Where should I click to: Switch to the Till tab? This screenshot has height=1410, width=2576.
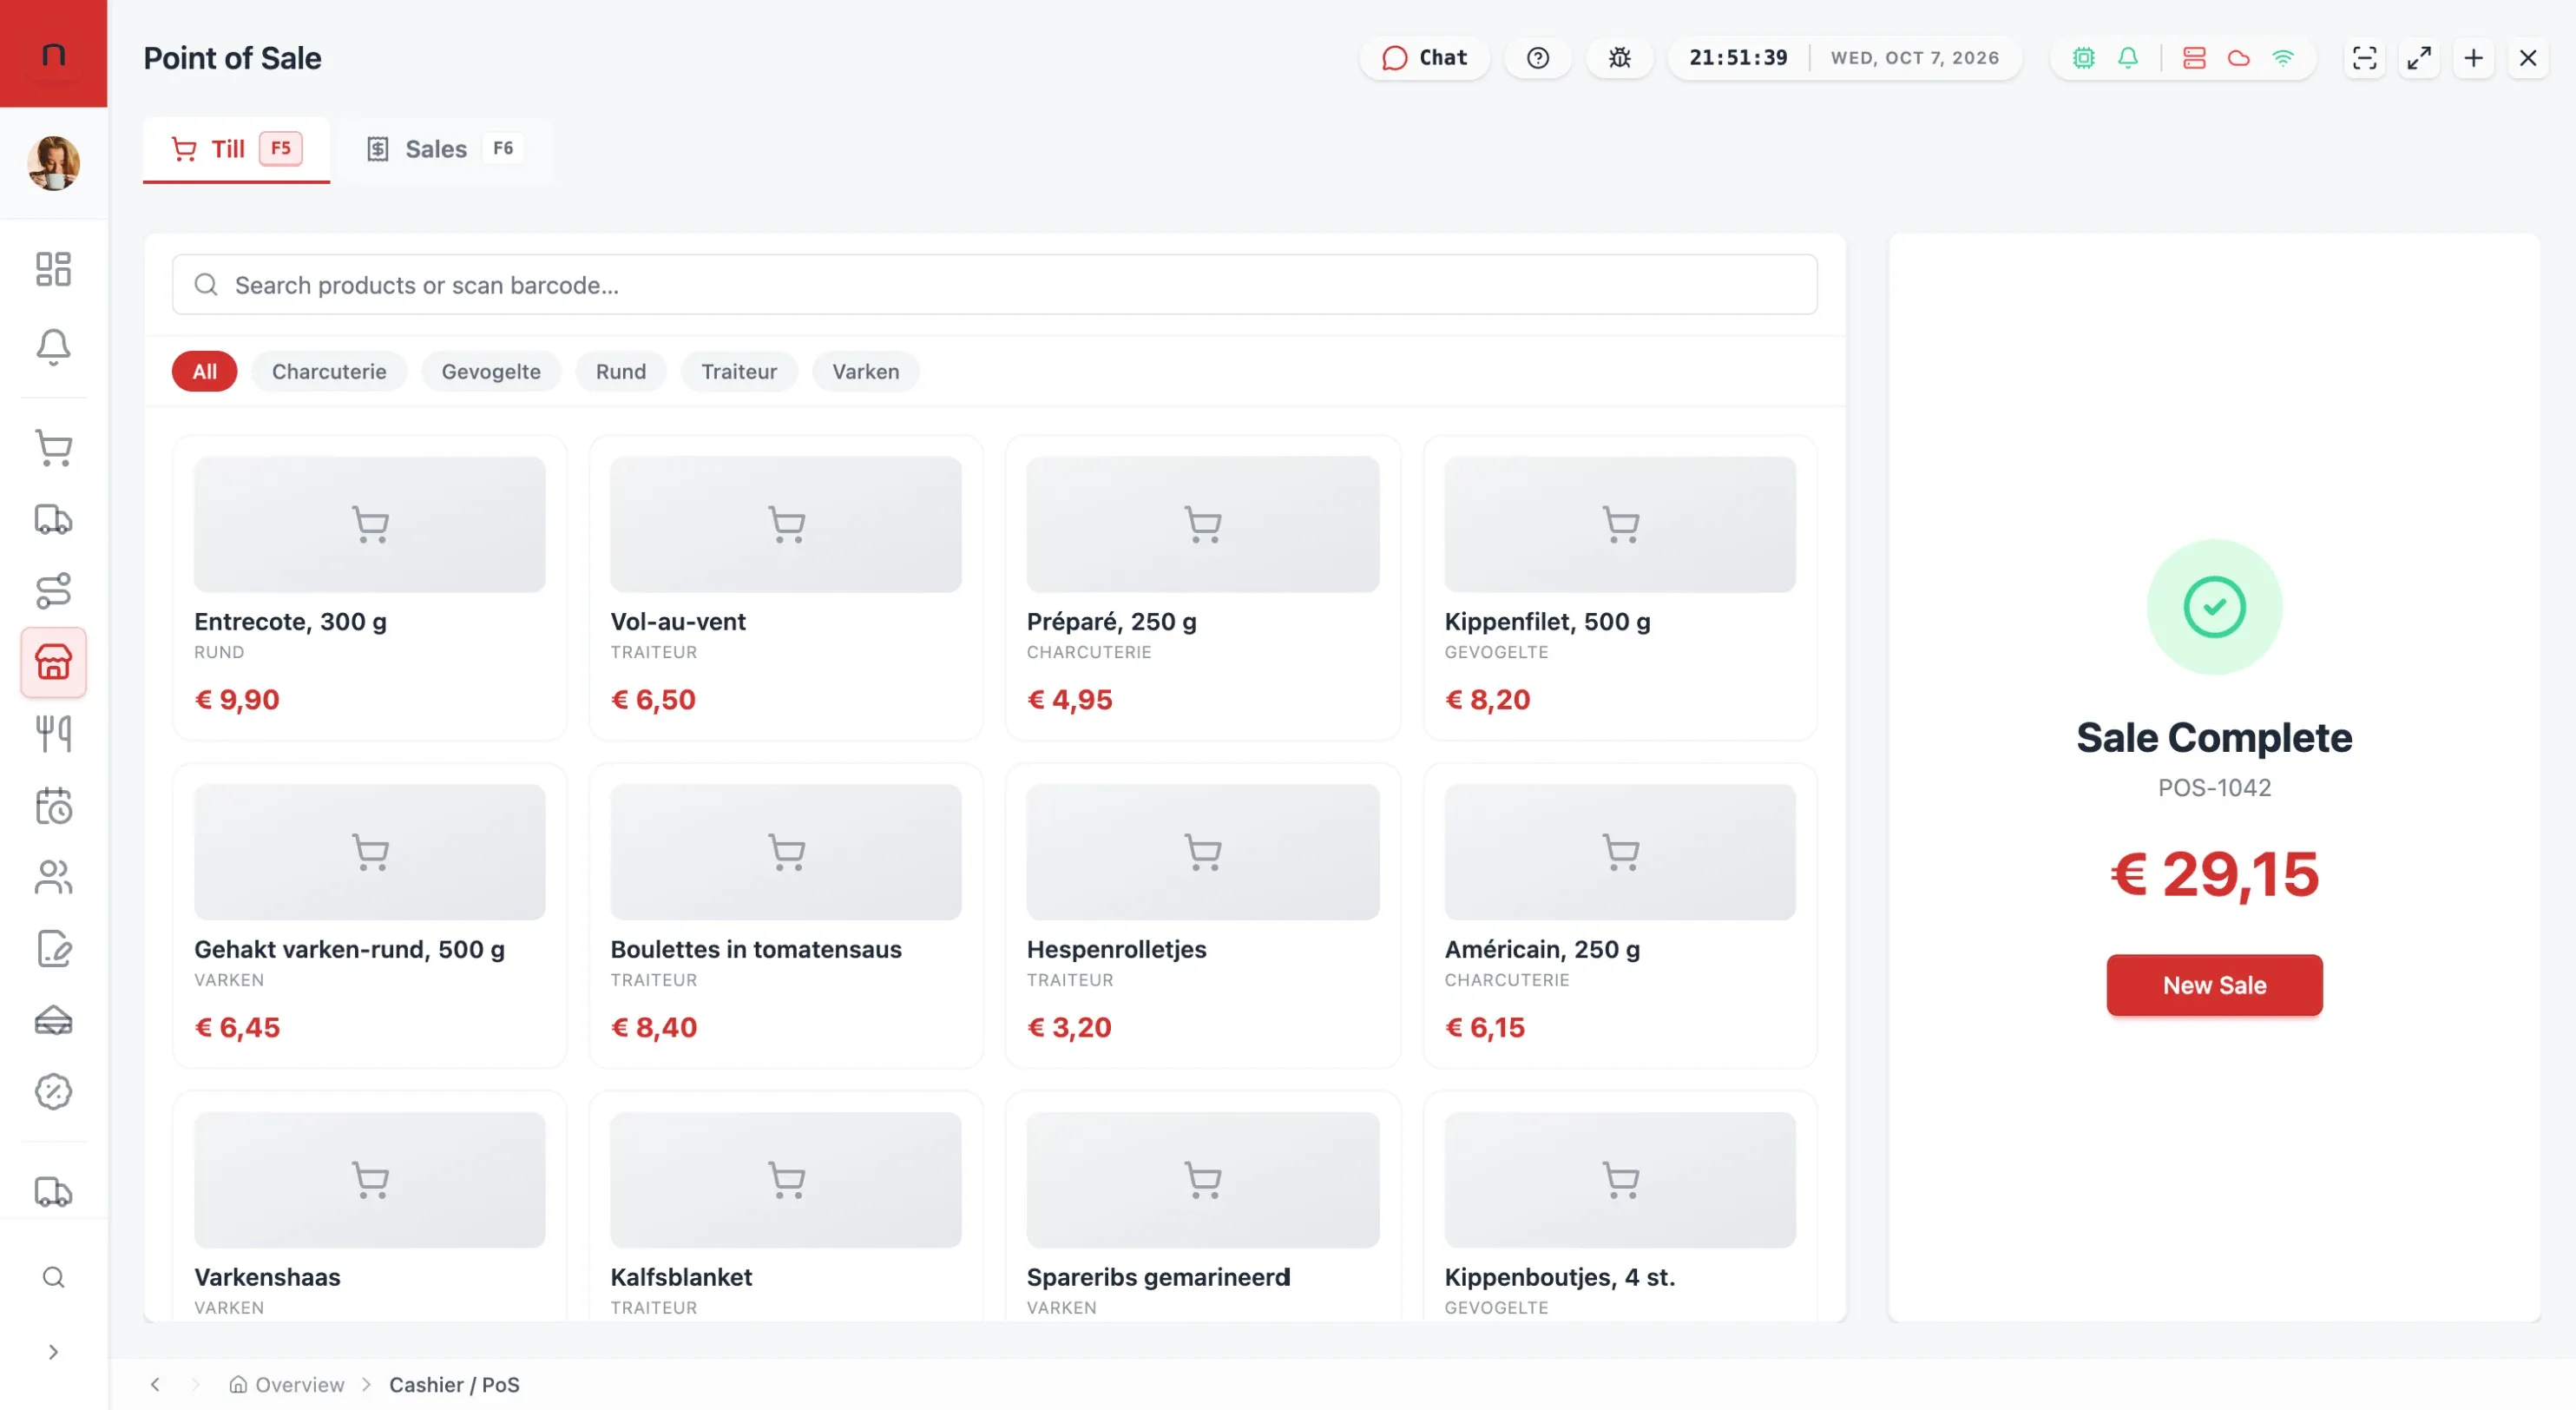click(236, 149)
